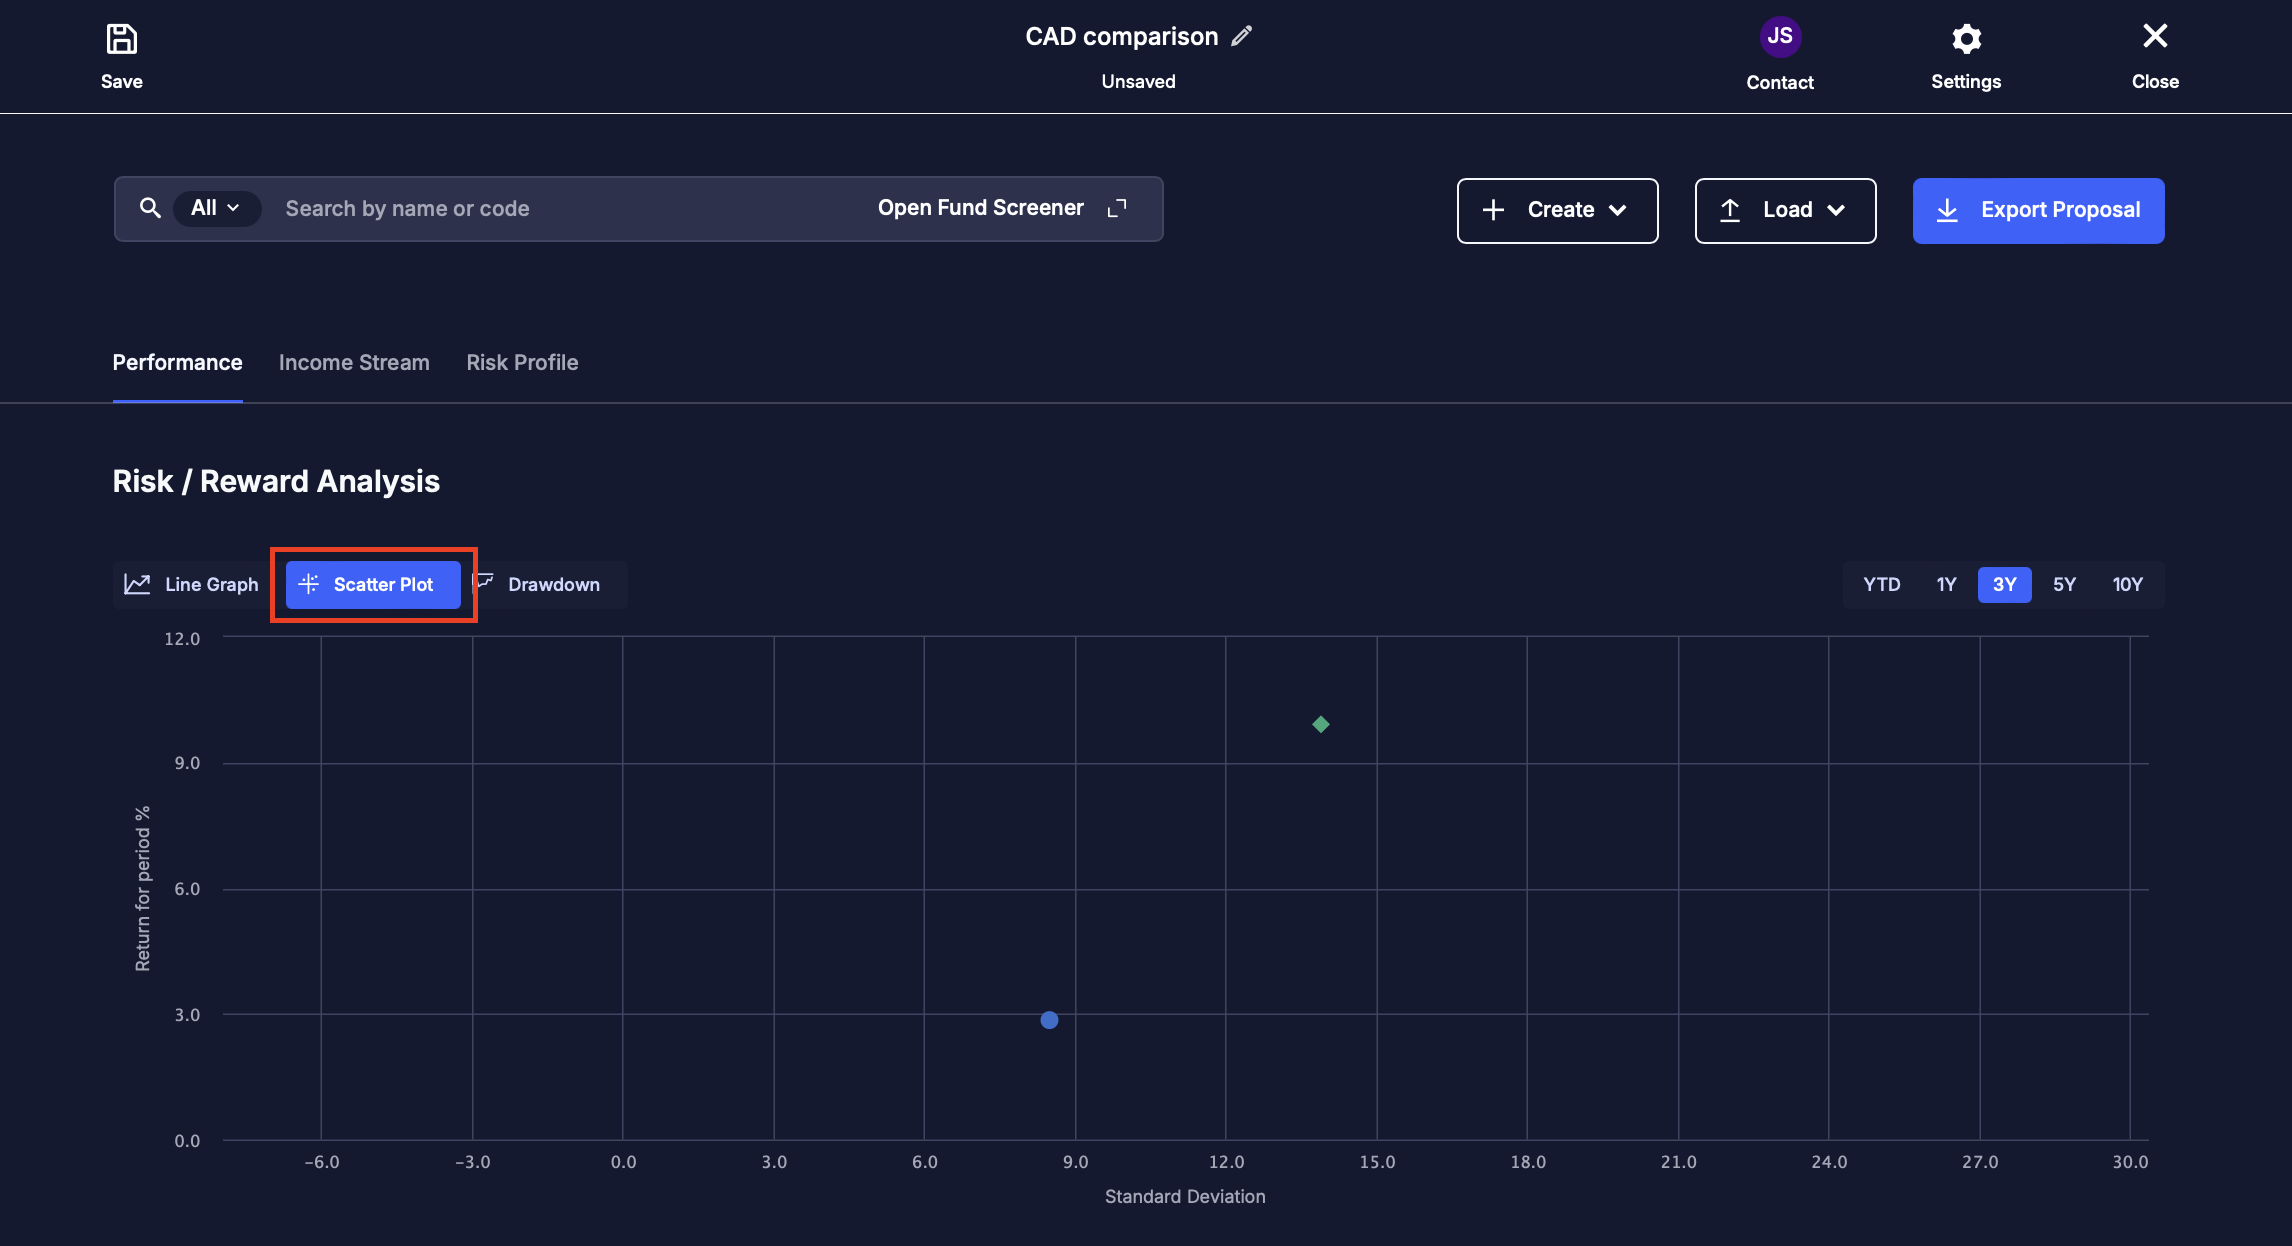Open Settings gear icon

pos(1966,39)
